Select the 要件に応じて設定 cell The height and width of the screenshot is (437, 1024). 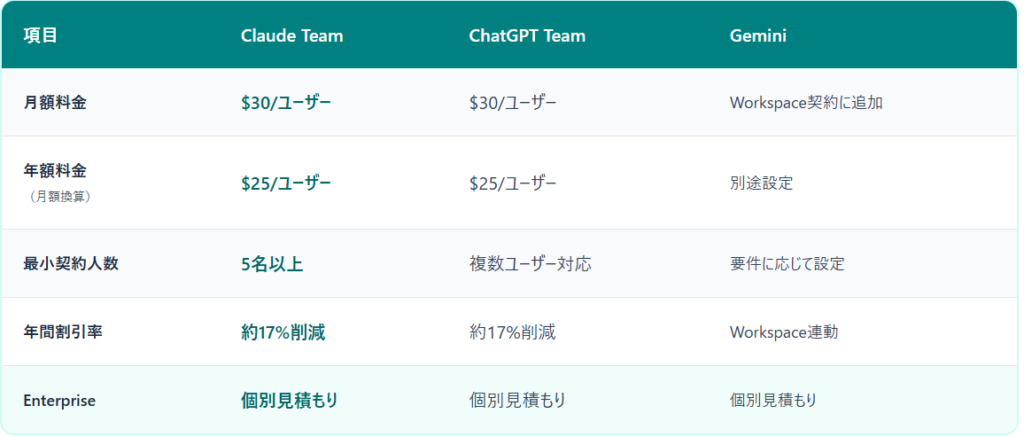point(787,264)
